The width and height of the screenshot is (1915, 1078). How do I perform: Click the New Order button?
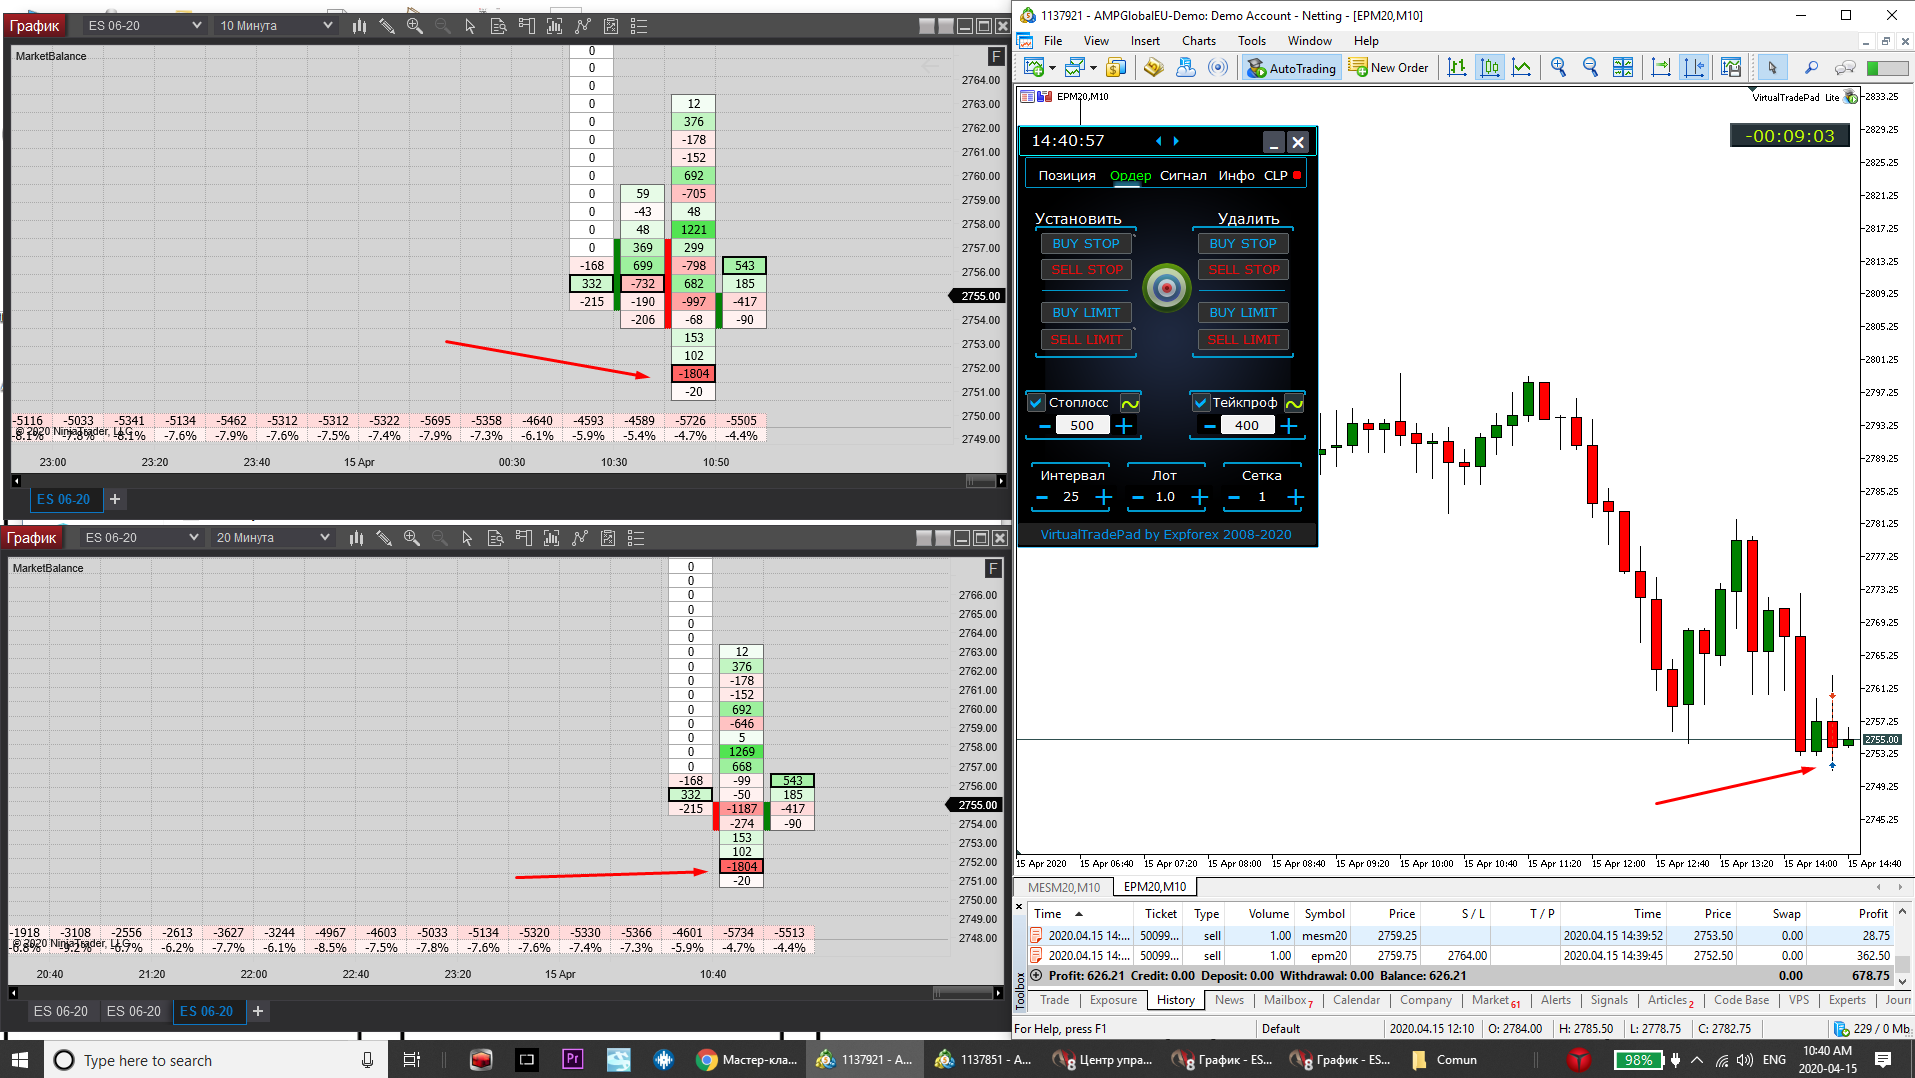[1389, 68]
